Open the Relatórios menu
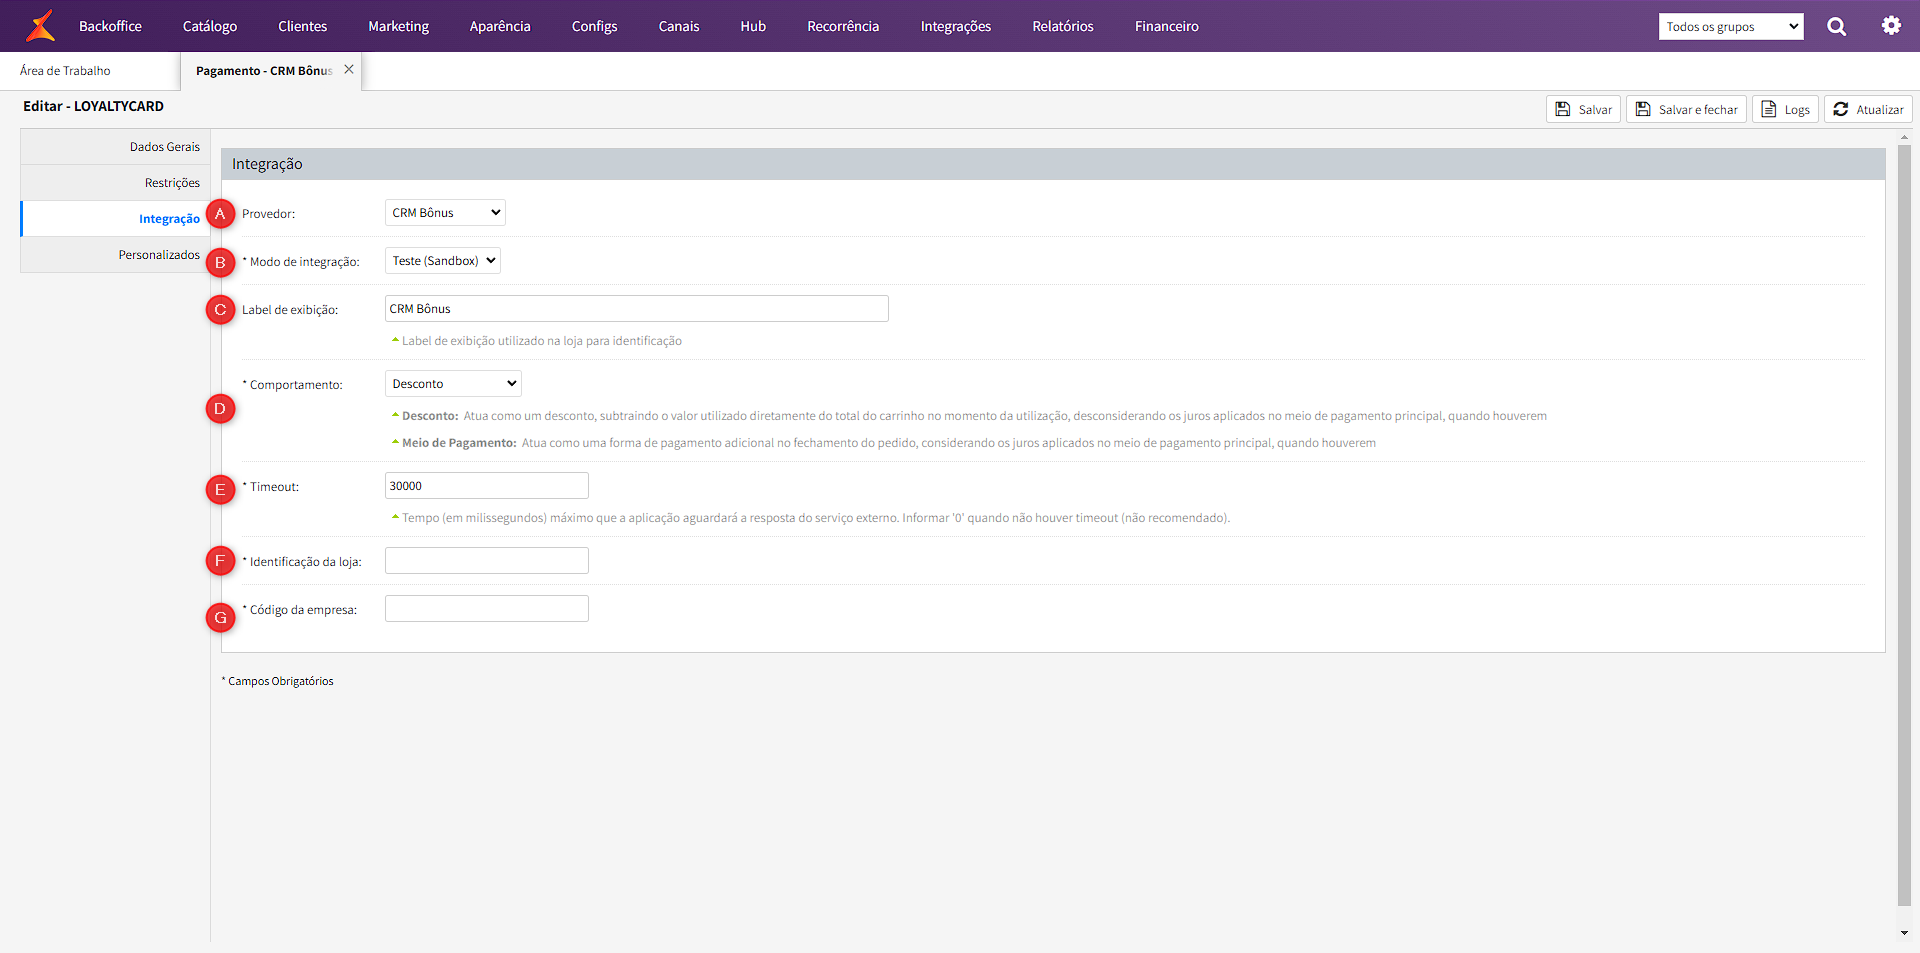Screen dimensions: 1920x953 coord(1063,26)
